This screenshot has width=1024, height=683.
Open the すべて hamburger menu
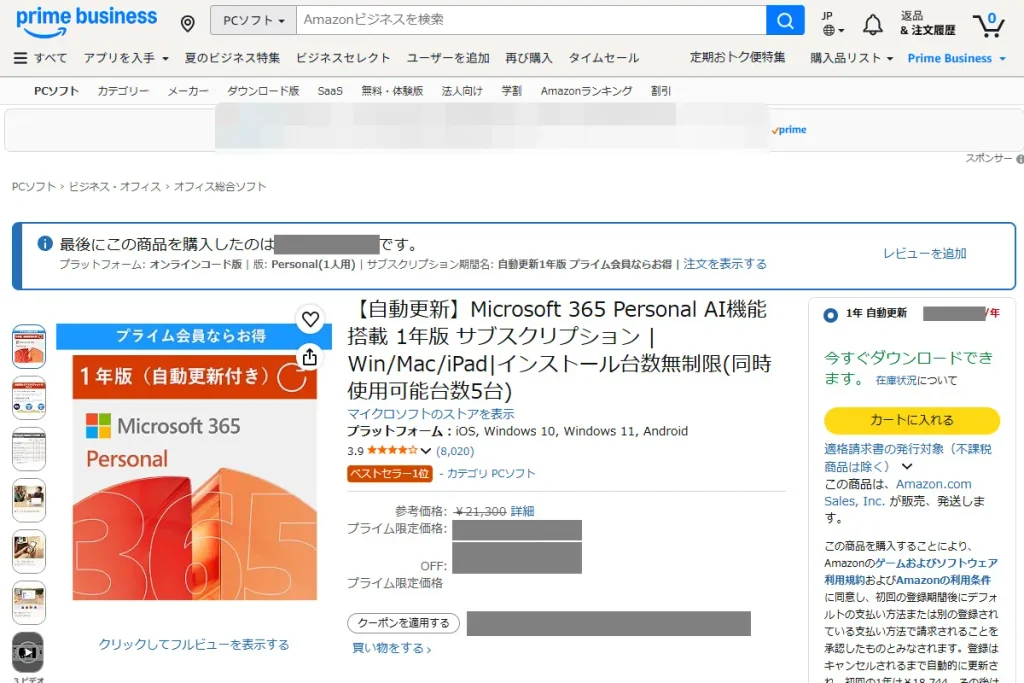[x=40, y=58]
